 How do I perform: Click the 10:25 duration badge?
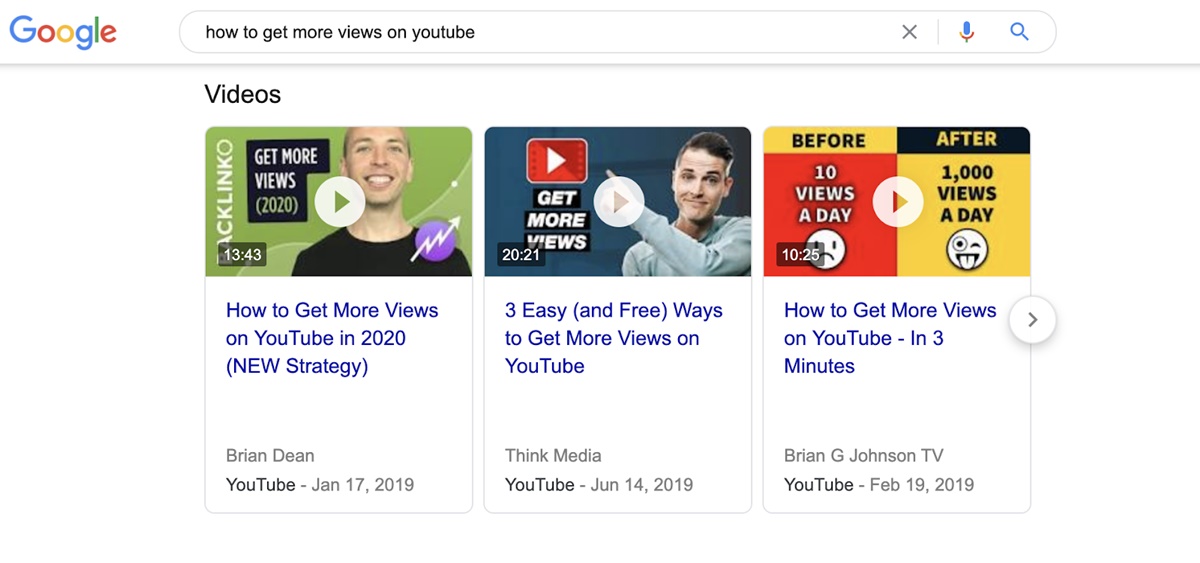[800, 255]
